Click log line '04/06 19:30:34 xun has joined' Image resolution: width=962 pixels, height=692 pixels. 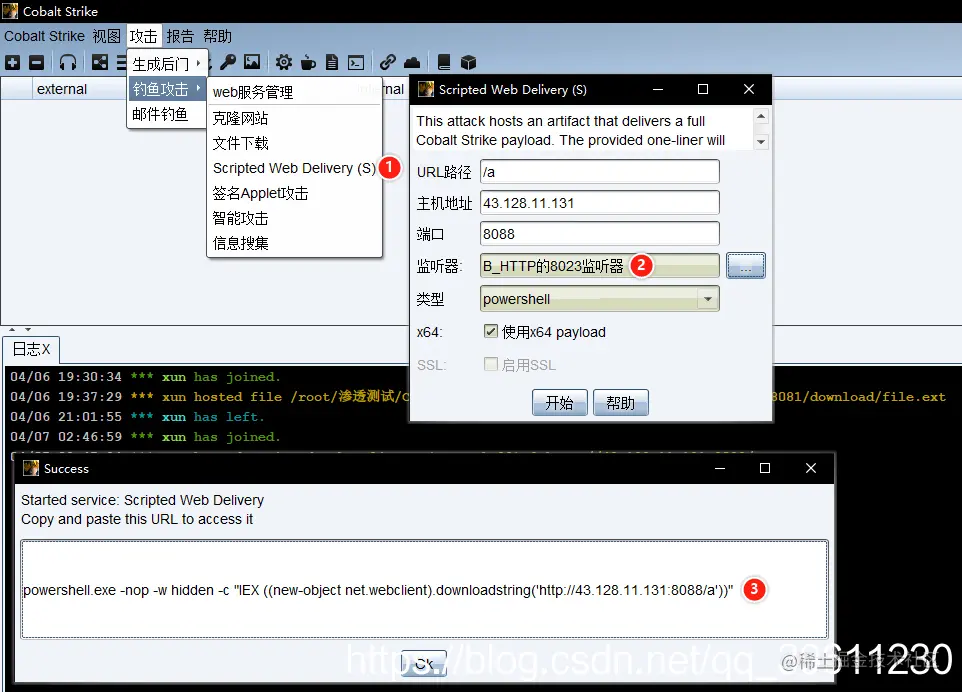click(145, 377)
